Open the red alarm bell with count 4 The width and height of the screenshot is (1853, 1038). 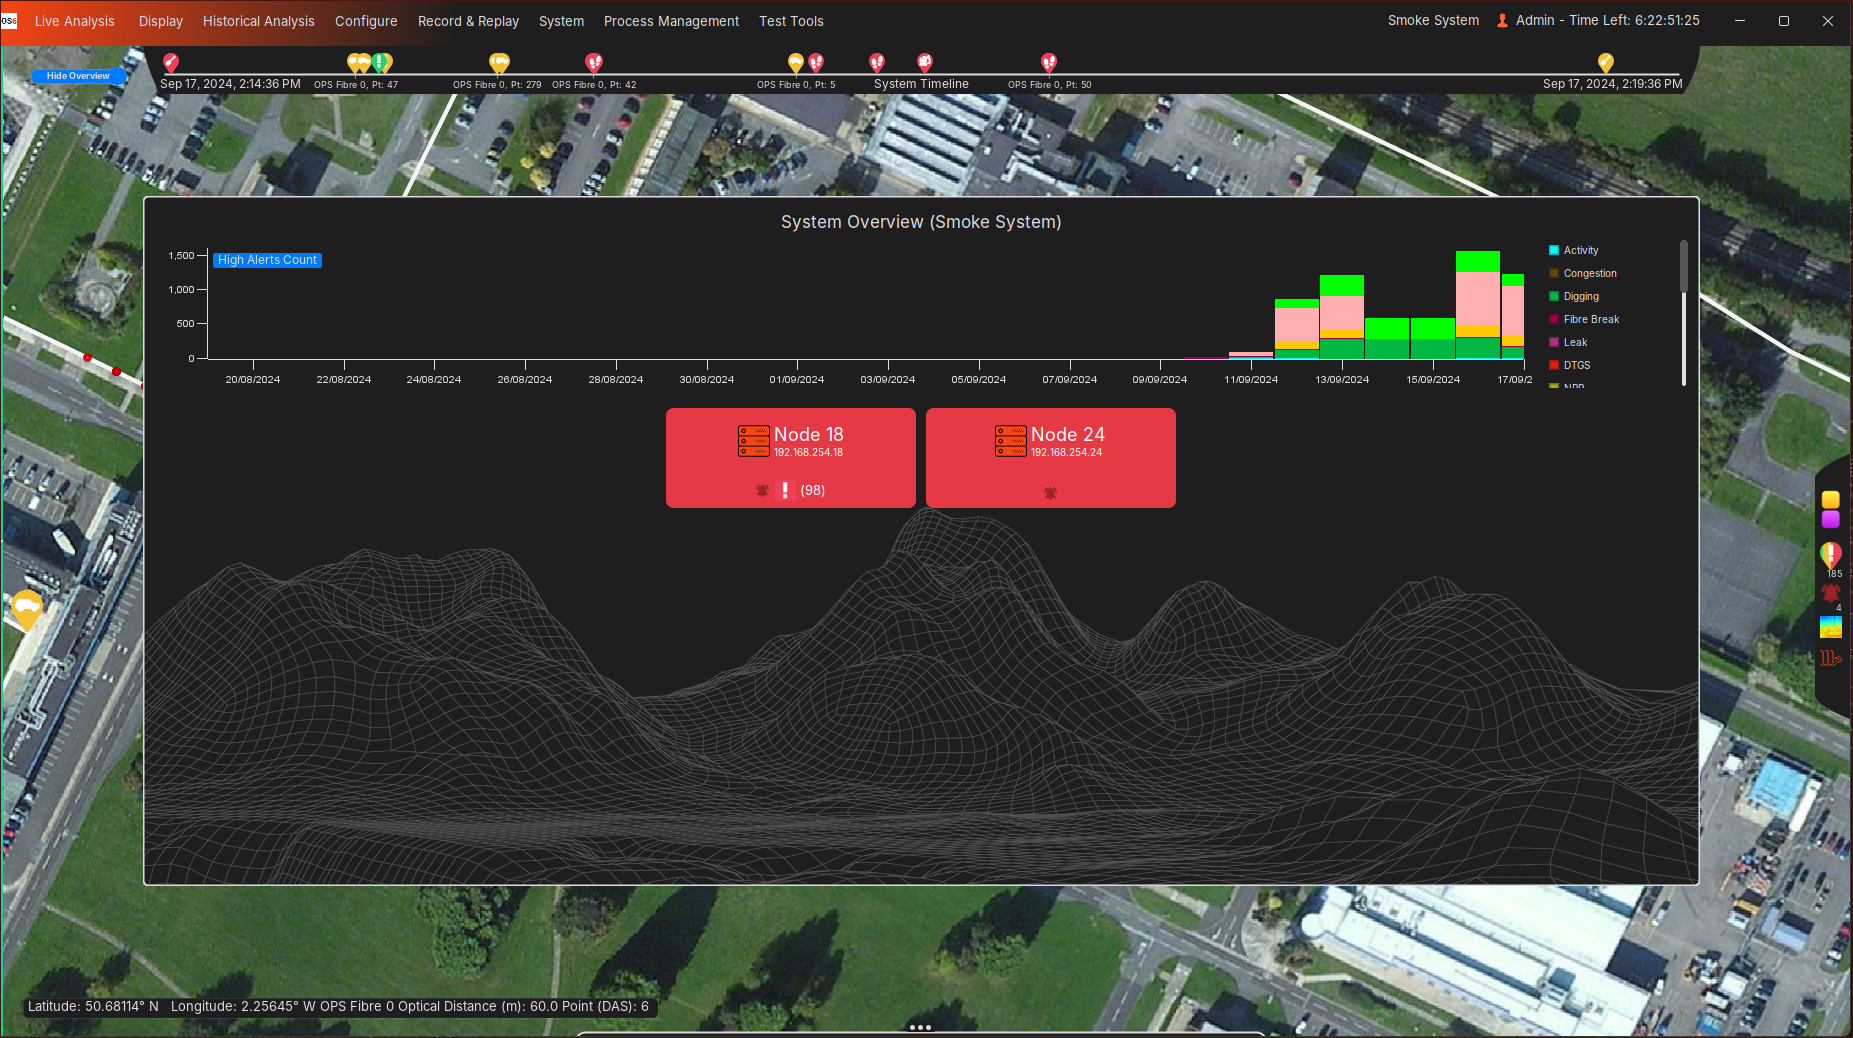1830,593
